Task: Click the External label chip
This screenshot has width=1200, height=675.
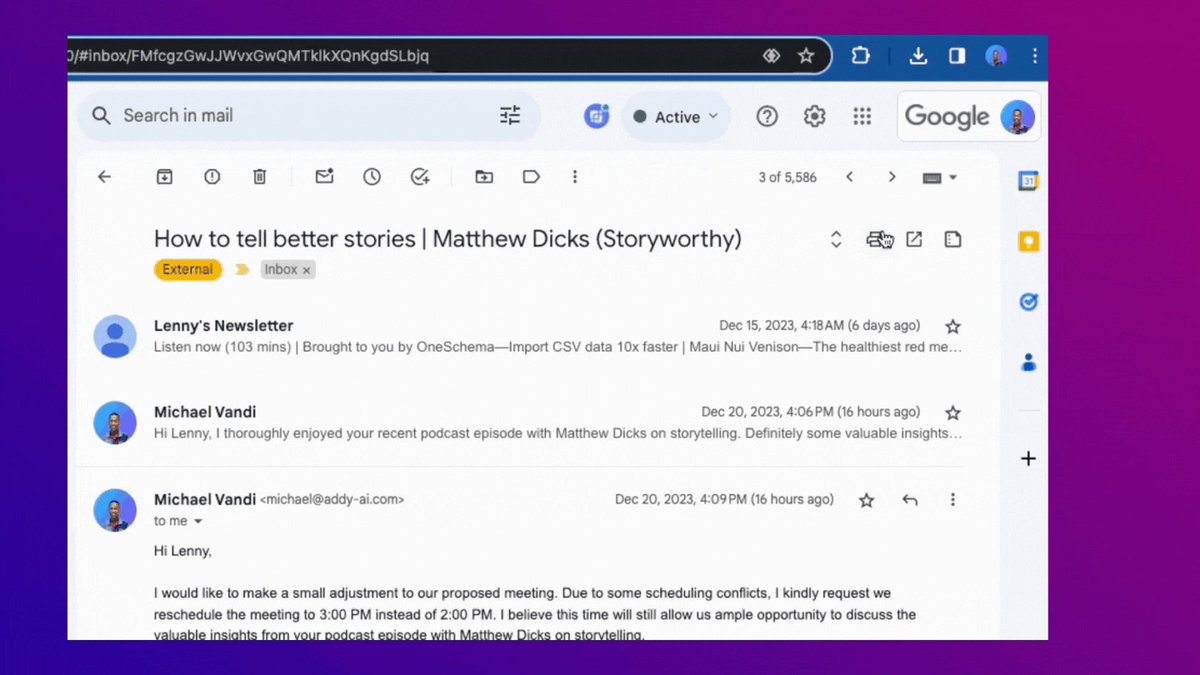Action: pyautogui.click(x=188, y=269)
